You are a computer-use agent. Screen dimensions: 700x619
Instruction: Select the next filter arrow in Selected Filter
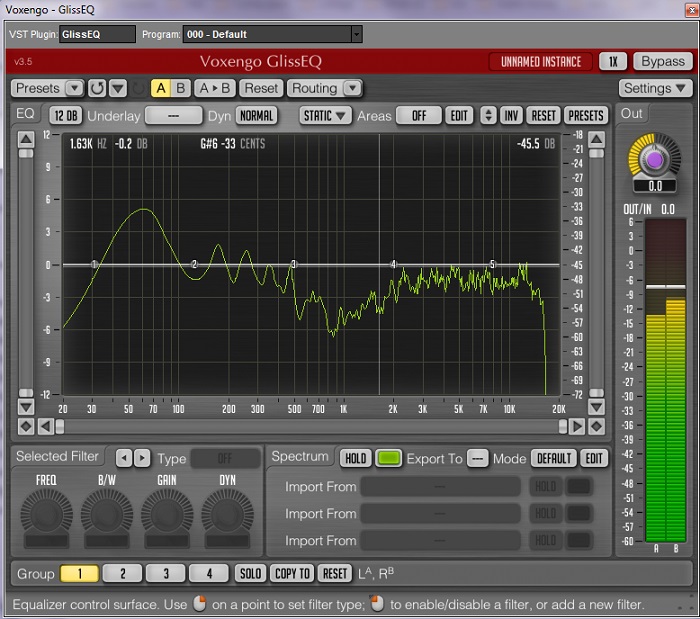coord(142,458)
